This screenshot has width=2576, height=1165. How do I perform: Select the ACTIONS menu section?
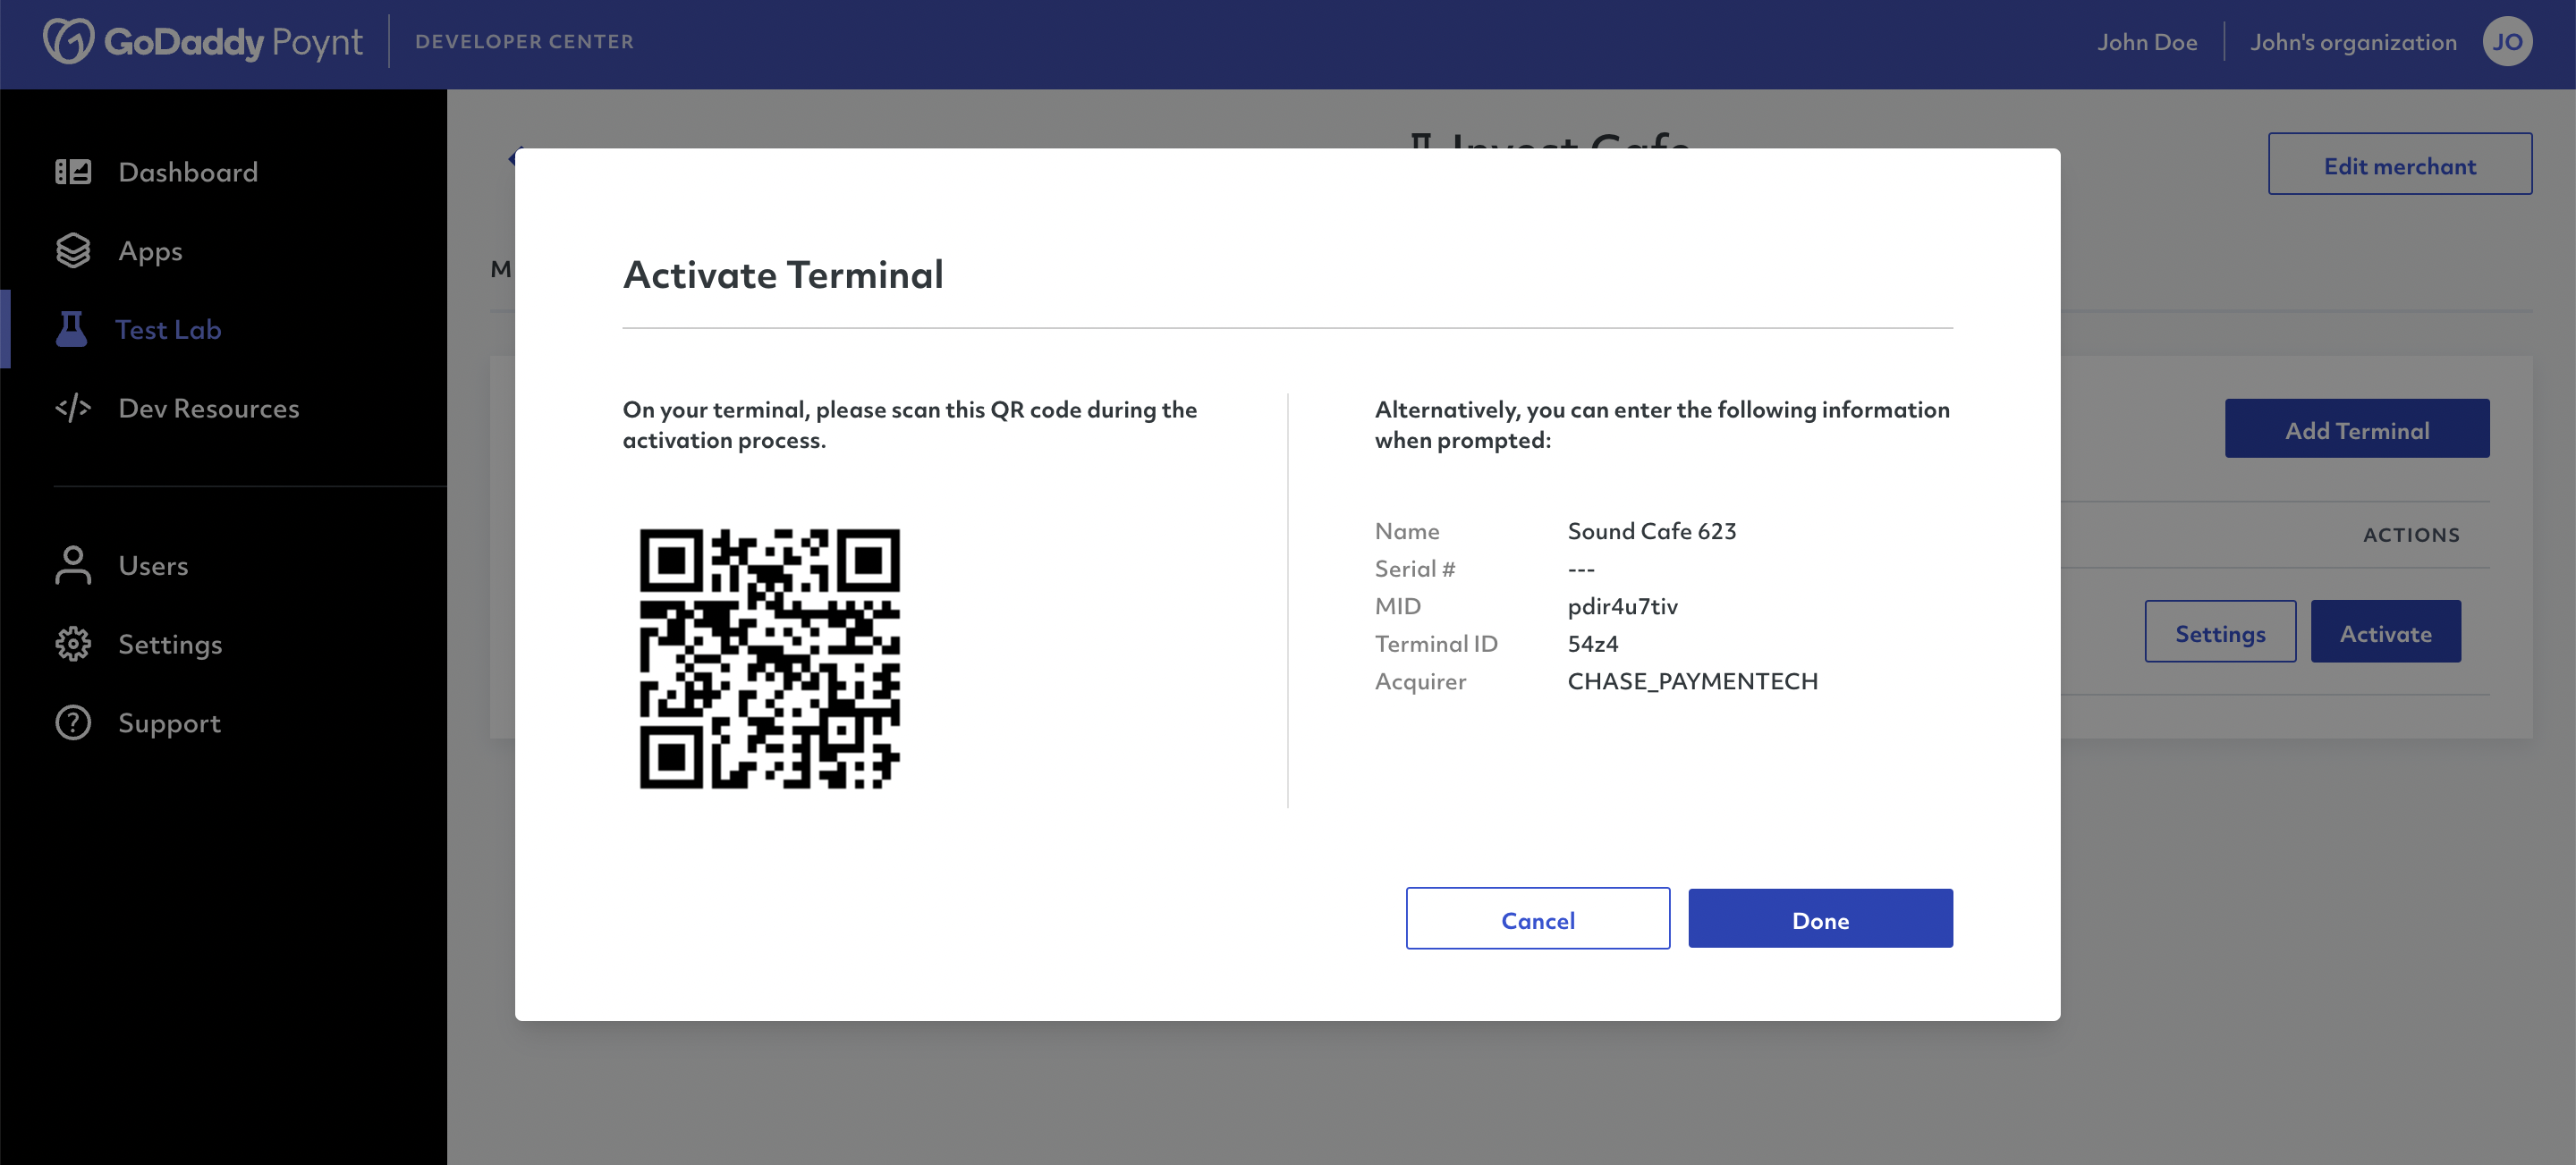point(2410,532)
